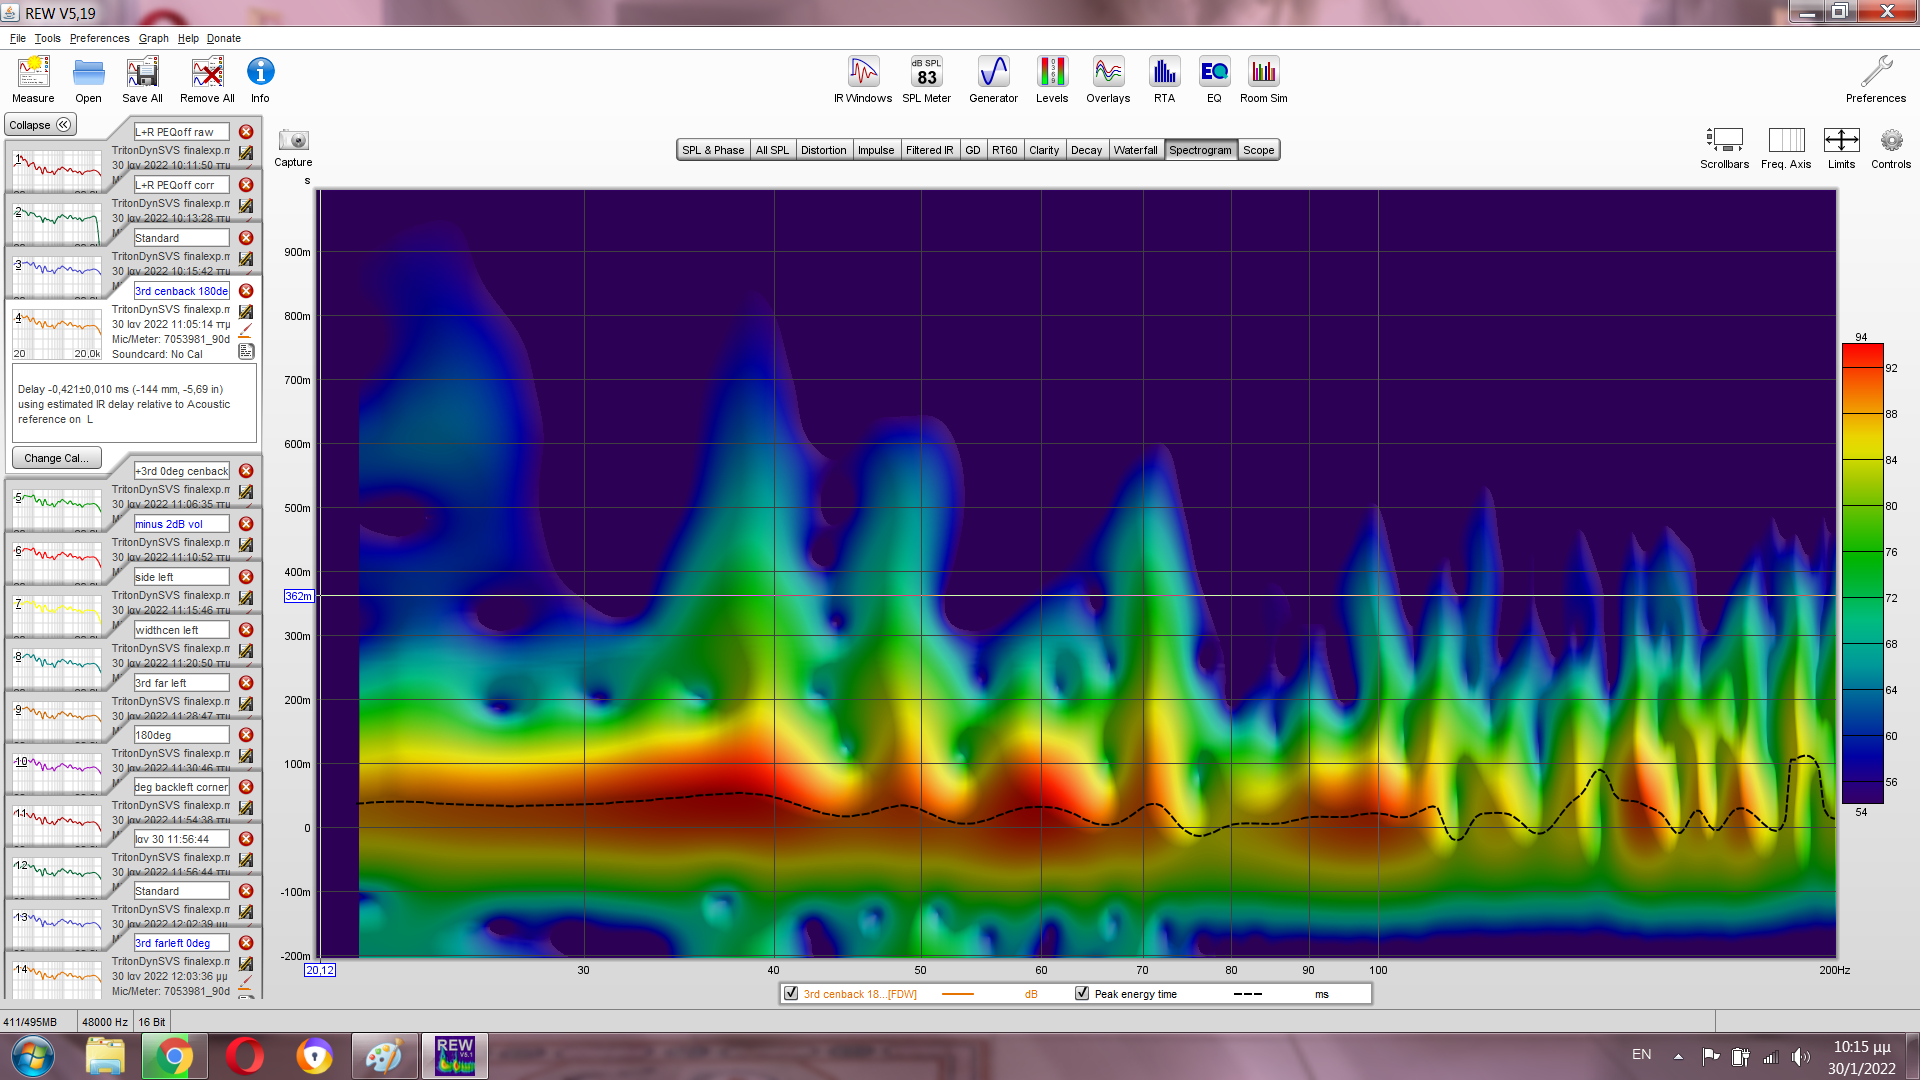Open the signal Generator
Image resolution: width=1920 pixels, height=1080 pixels.
tap(993, 80)
